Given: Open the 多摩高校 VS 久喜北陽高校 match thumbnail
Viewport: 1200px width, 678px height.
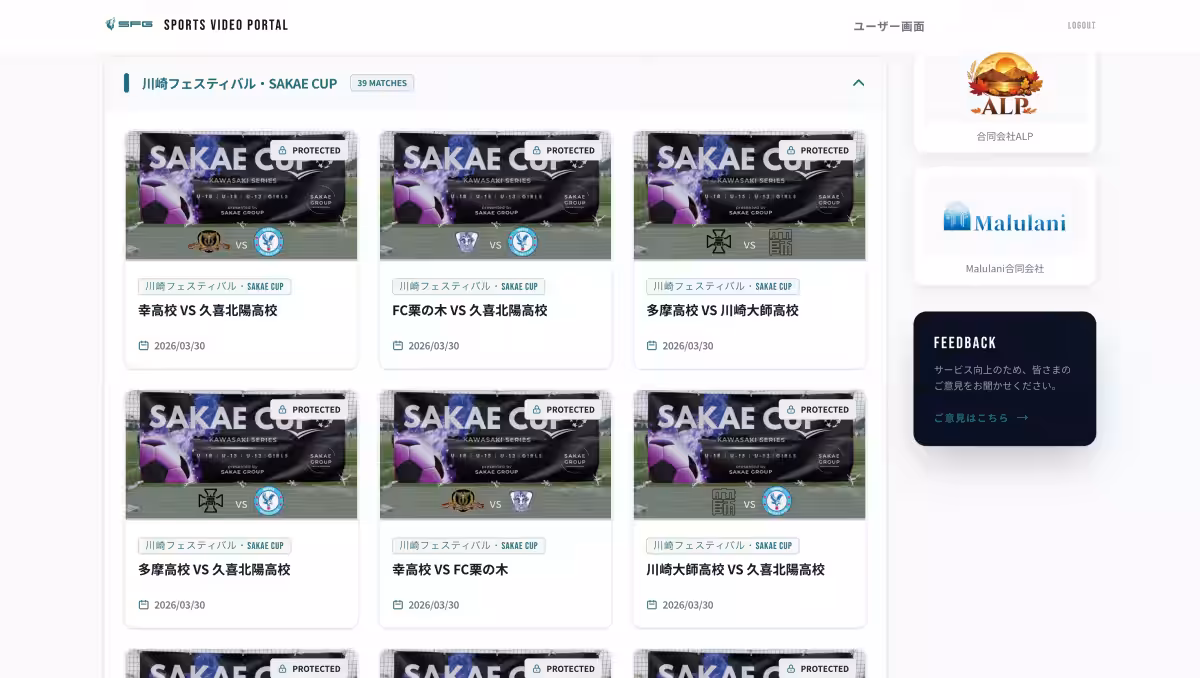Looking at the screenshot, I should (x=241, y=454).
